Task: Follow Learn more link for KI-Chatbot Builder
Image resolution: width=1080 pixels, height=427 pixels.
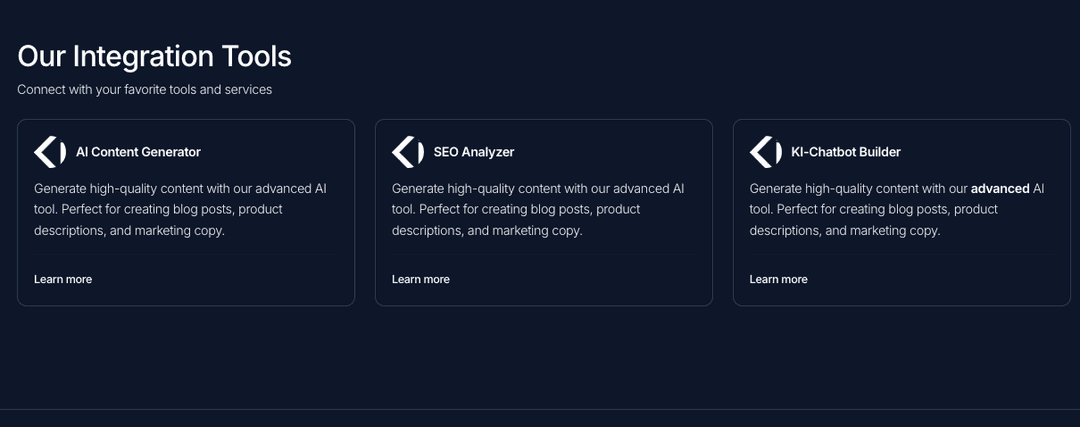Action: (x=778, y=279)
